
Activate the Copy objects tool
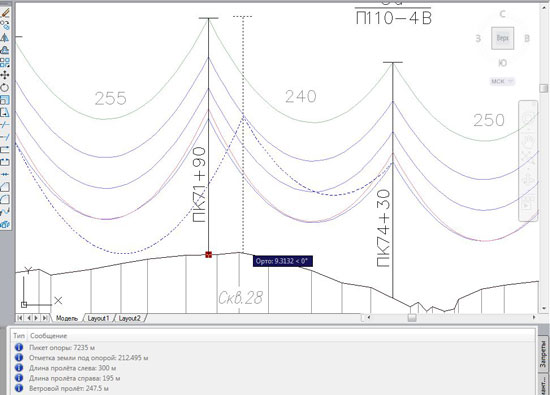(5, 25)
